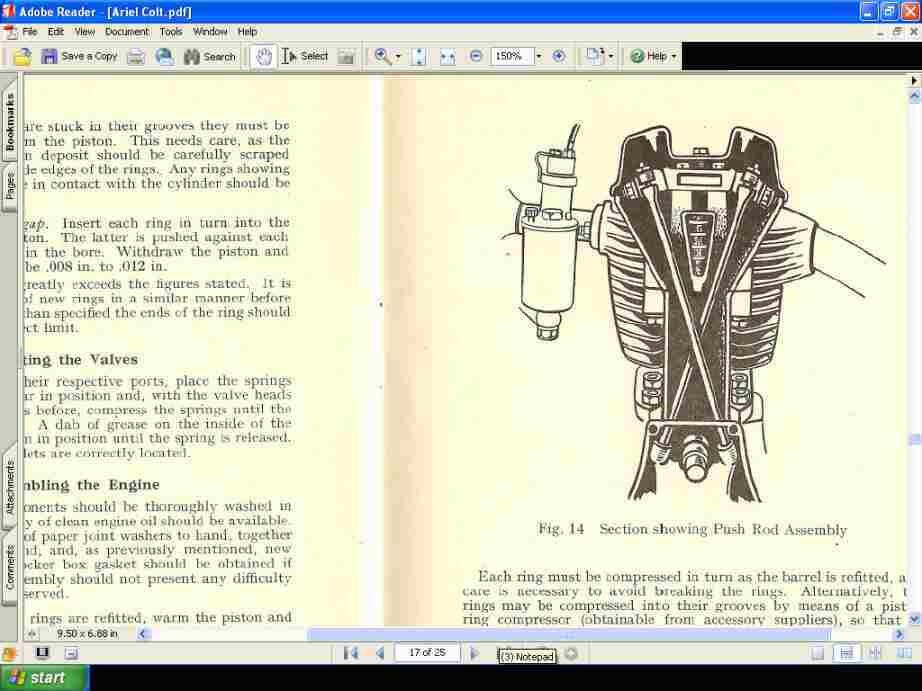This screenshot has width=922, height=691.
Task: Open the Document menu
Action: (x=127, y=31)
